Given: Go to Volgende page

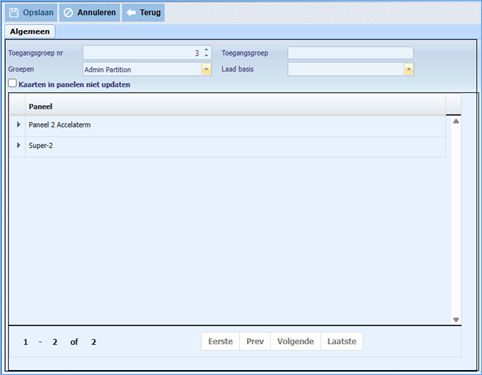Looking at the screenshot, I should [296, 341].
